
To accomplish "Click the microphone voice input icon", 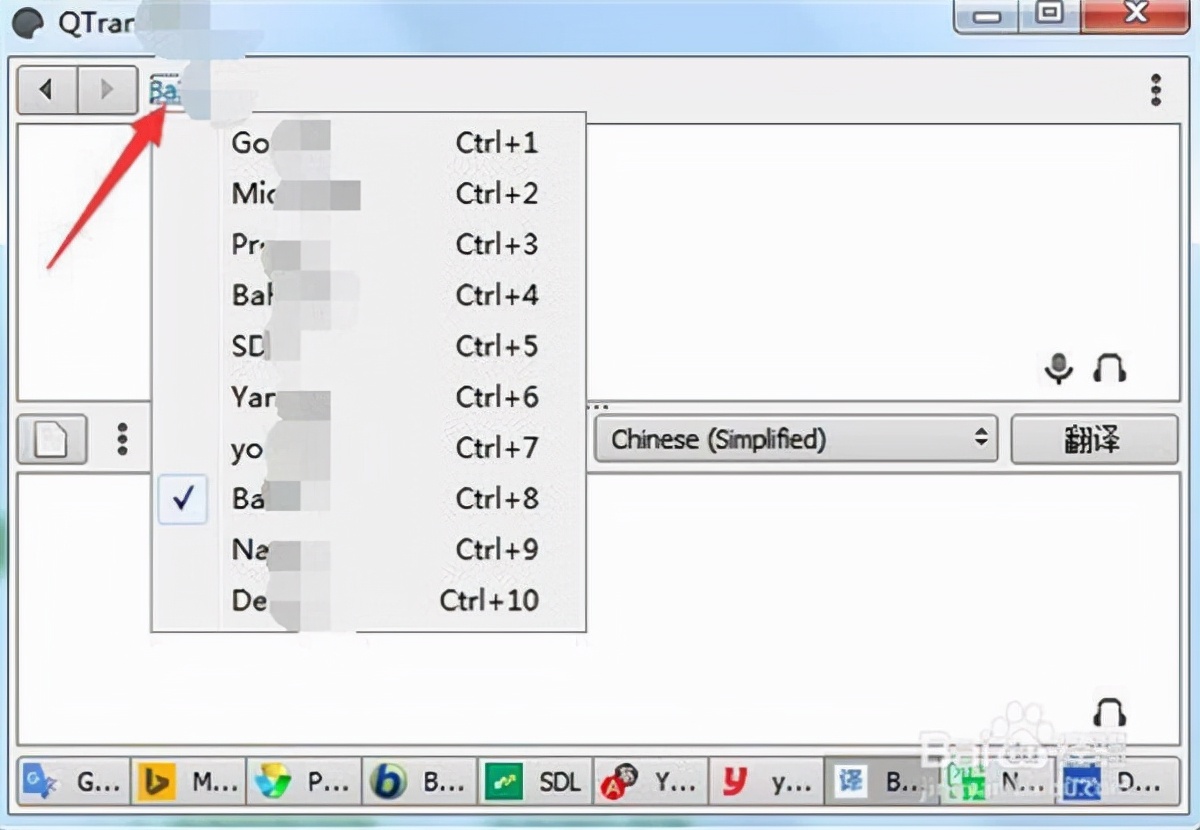I will pyautogui.click(x=1058, y=368).
